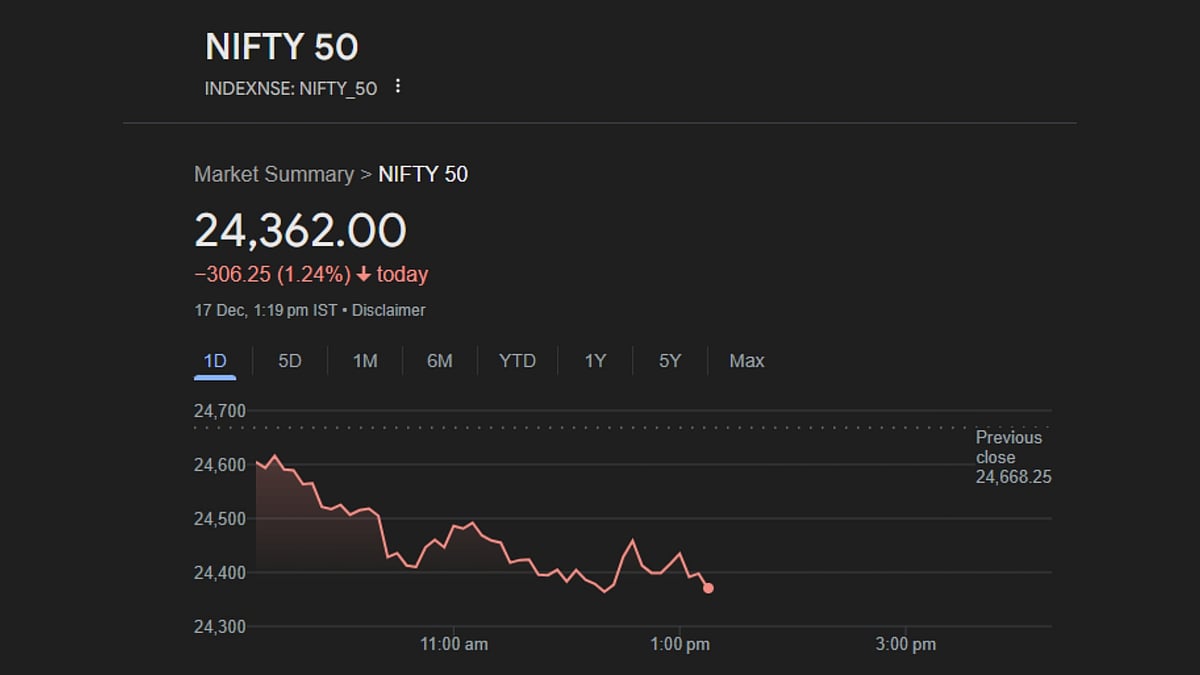Click the 24,362.00 index price value

[300, 231]
